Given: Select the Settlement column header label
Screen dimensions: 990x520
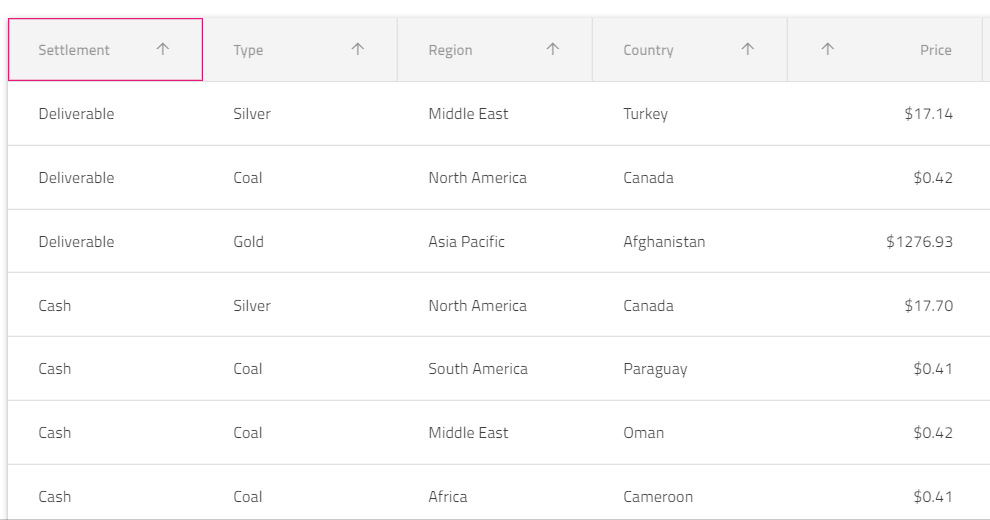Looking at the screenshot, I should (74, 50).
